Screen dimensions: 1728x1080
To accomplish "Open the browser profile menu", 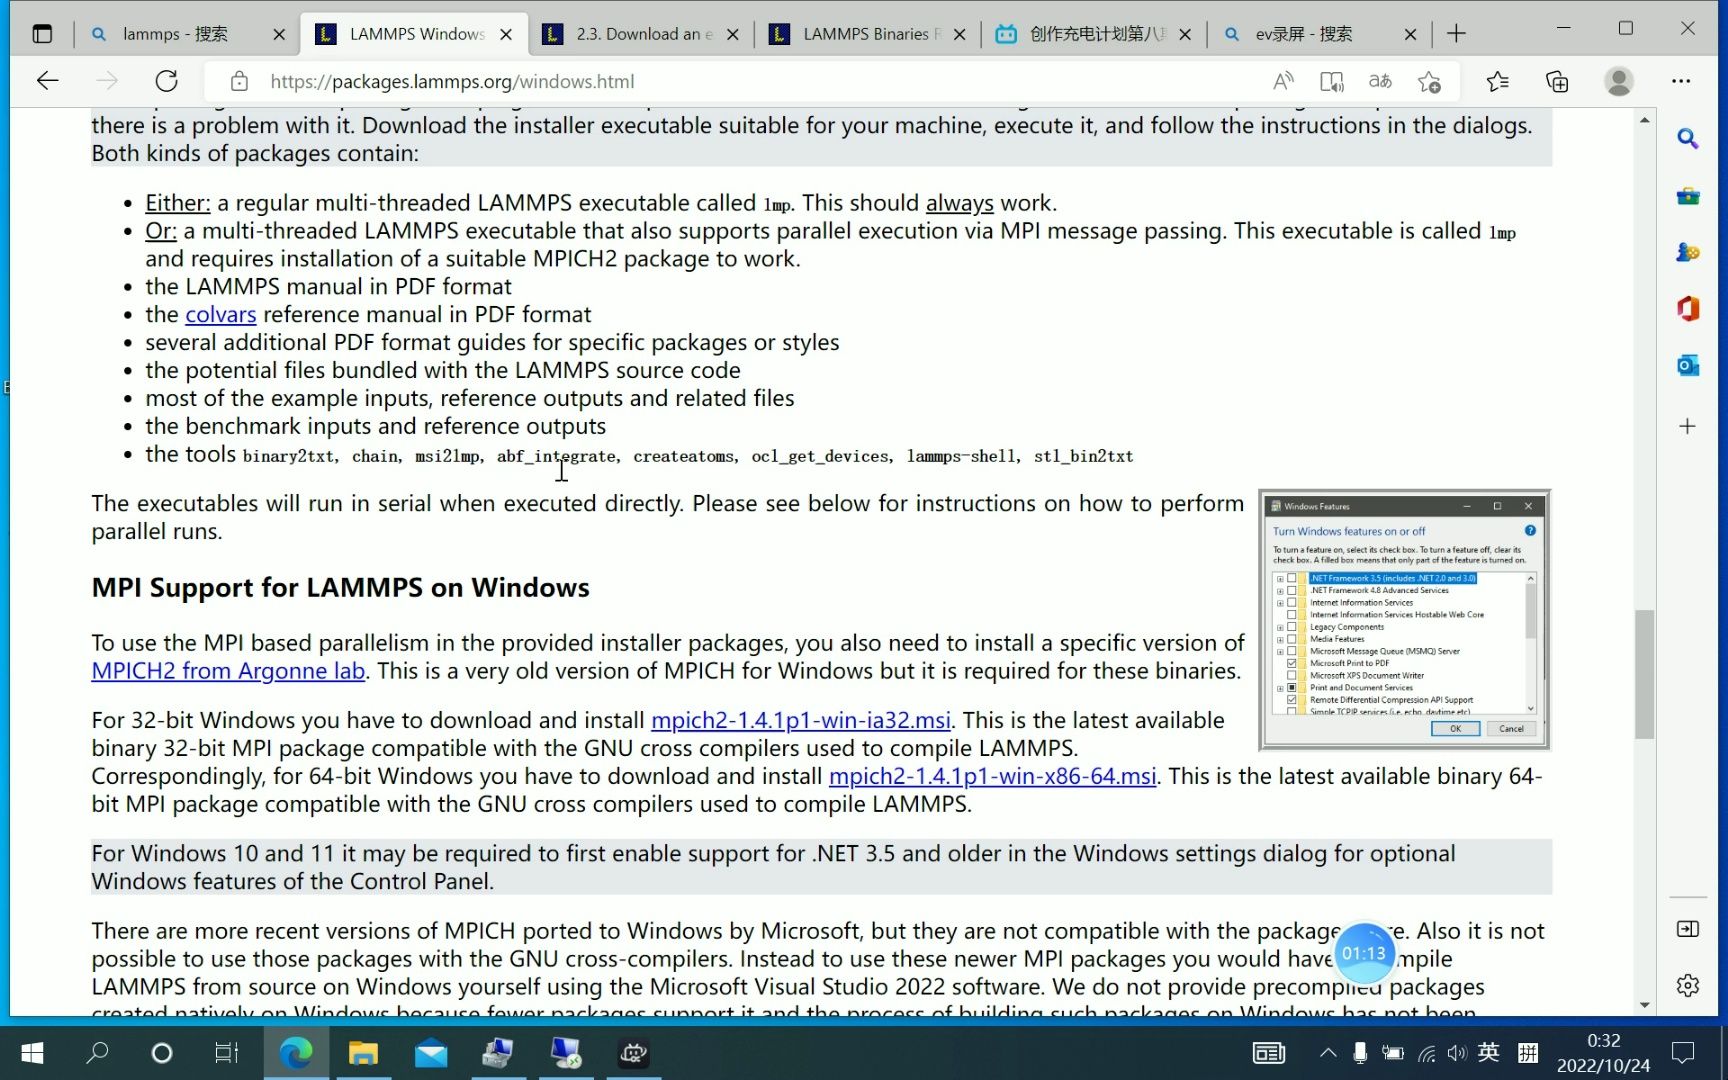I will tap(1618, 81).
